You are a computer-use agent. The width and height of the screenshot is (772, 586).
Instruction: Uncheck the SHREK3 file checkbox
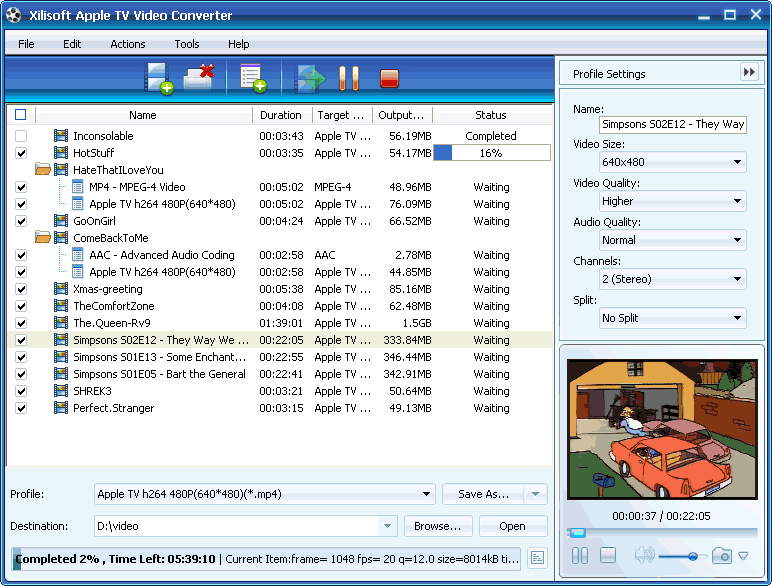coord(21,391)
